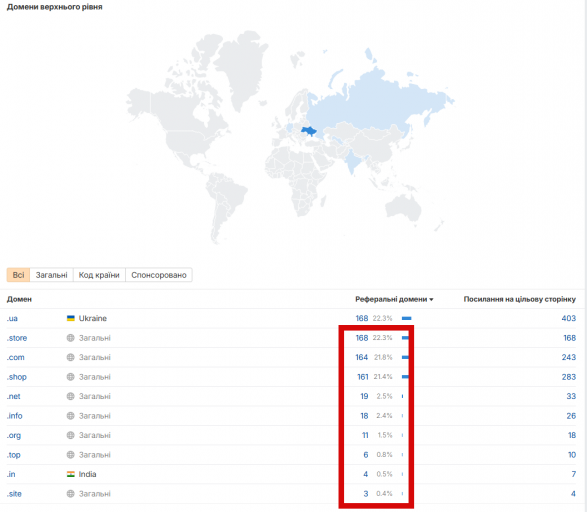This screenshot has height=512, width=587.
Task: Open the .net domain link
Action: pyautogui.click(x=13, y=396)
